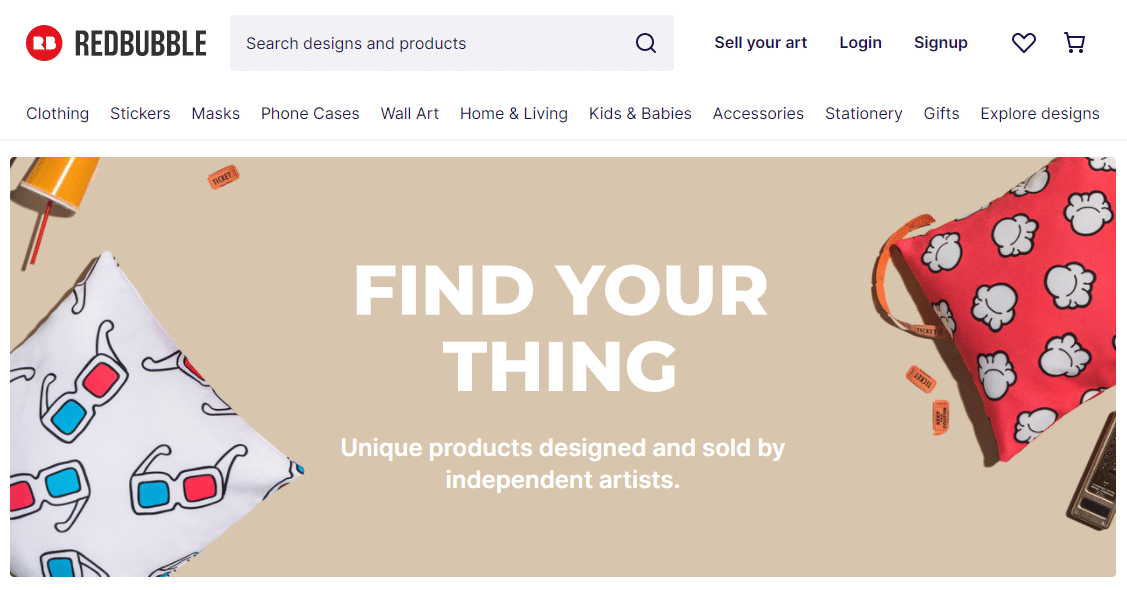The width and height of the screenshot is (1127, 590).
Task: Open the Clothing menu
Action: 58,114
